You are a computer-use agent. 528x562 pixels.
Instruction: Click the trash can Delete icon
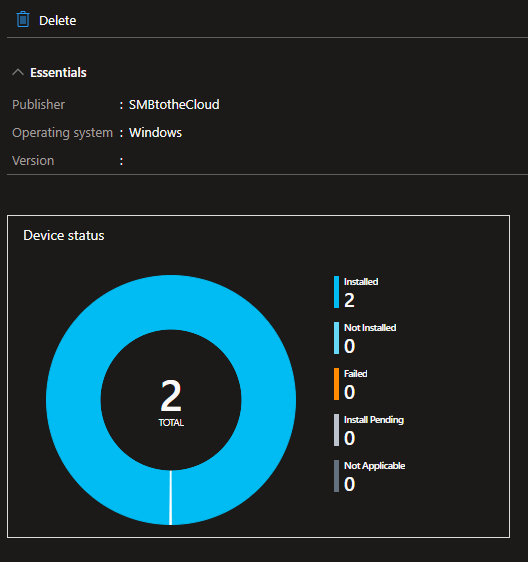23,19
